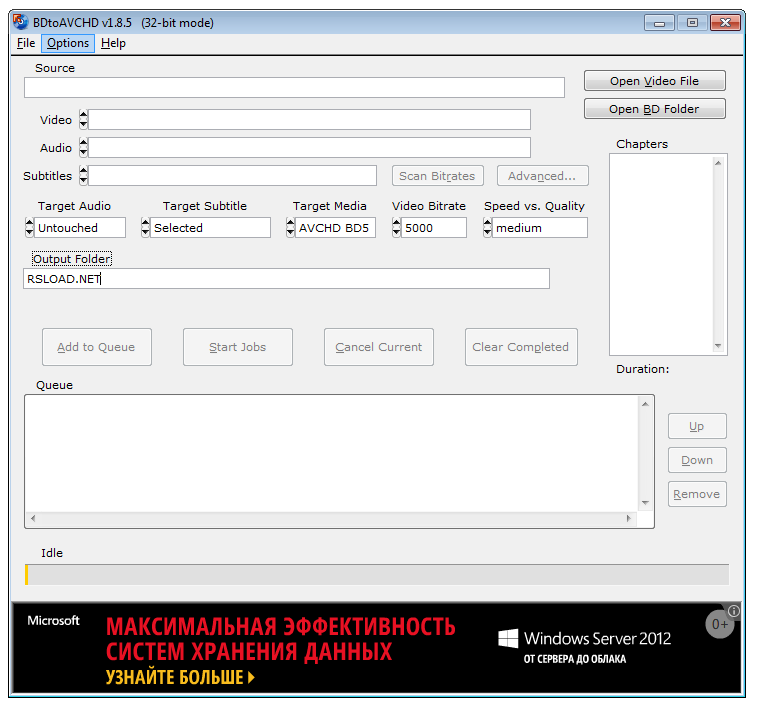Click the Windows logo in the ad banner
This screenshot has height=706, width=759.
pyautogui.click(x=508, y=639)
